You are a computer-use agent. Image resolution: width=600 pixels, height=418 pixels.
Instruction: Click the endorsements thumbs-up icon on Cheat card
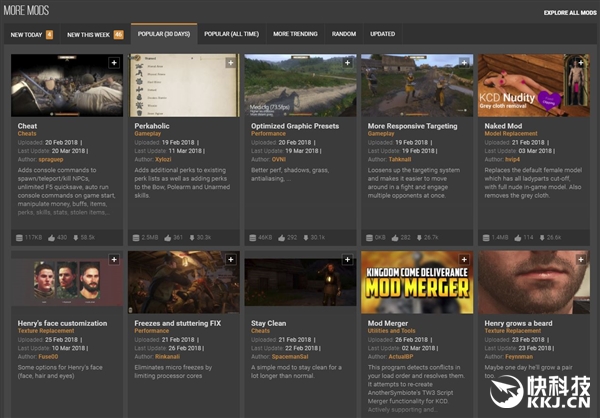coord(50,237)
